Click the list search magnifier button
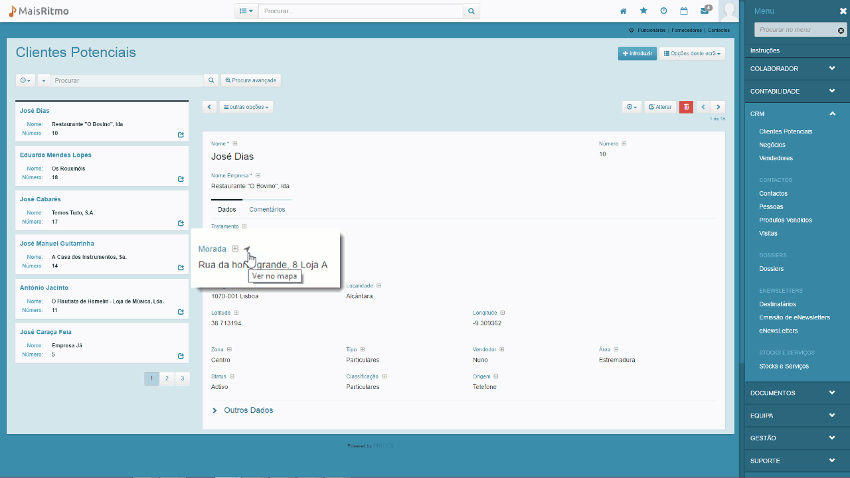This screenshot has height=478, width=850. (211, 80)
